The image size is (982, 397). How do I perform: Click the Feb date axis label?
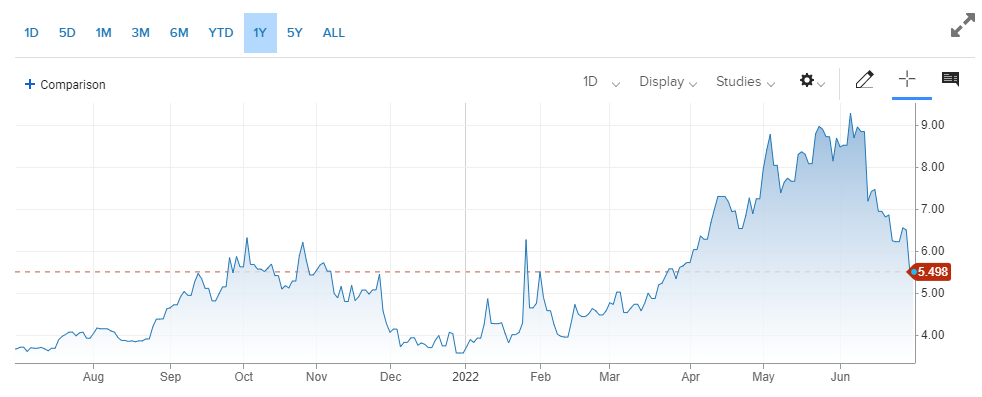[540, 377]
